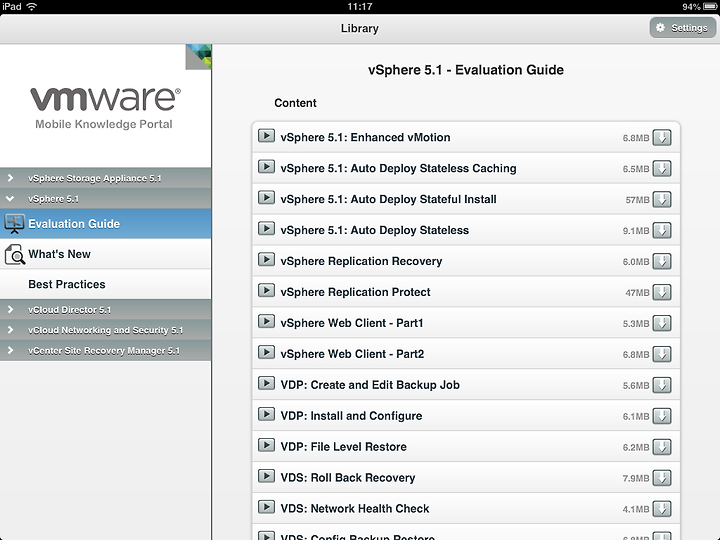Play the vSphere Replication Recovery video
Screen dimensions: 720x540
tap(266, 259)
